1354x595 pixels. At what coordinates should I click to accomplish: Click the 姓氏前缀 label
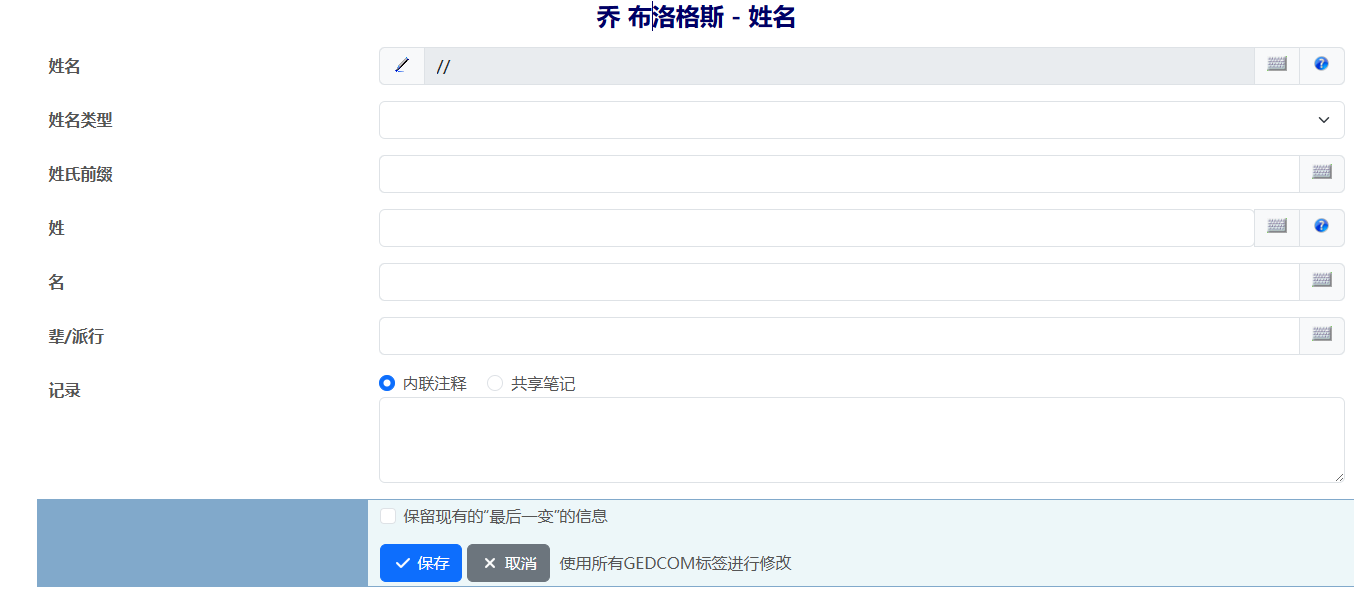80,174
